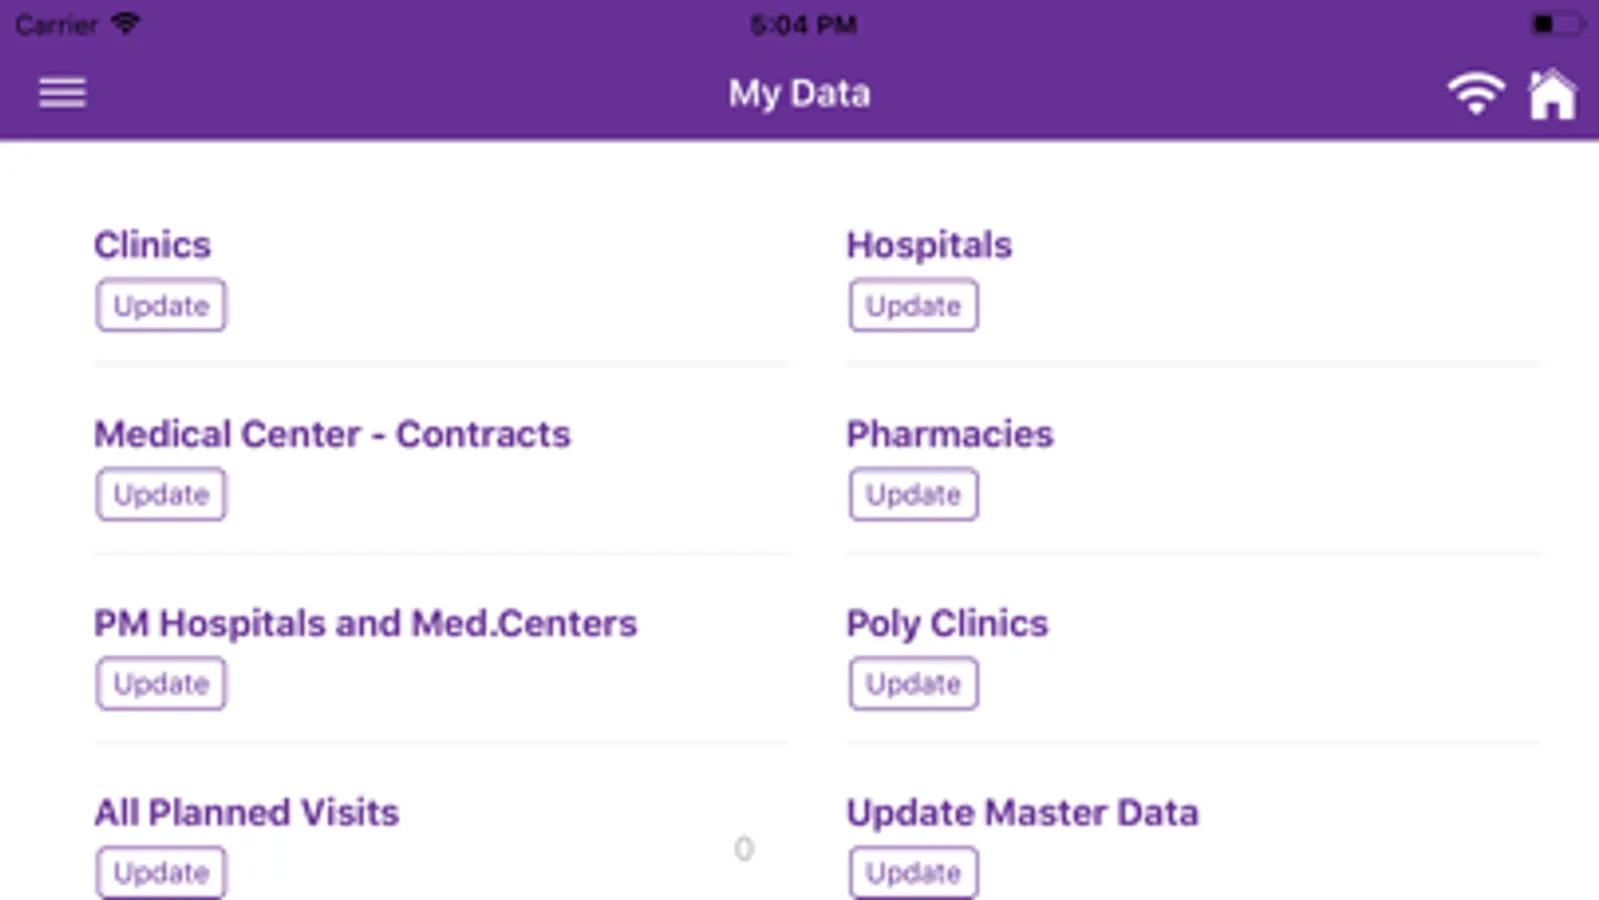
Task: Tap the Update Master Data heading
Action: (x=1021, y=812)
